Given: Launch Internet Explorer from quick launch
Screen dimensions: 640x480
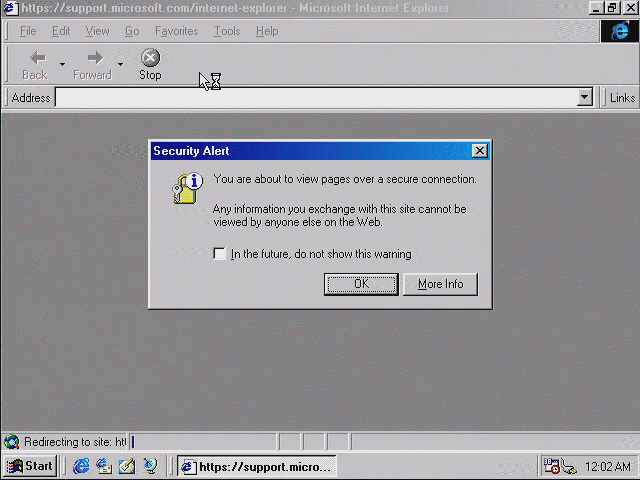Looking at the screenshot, I should tap(81, 466).
